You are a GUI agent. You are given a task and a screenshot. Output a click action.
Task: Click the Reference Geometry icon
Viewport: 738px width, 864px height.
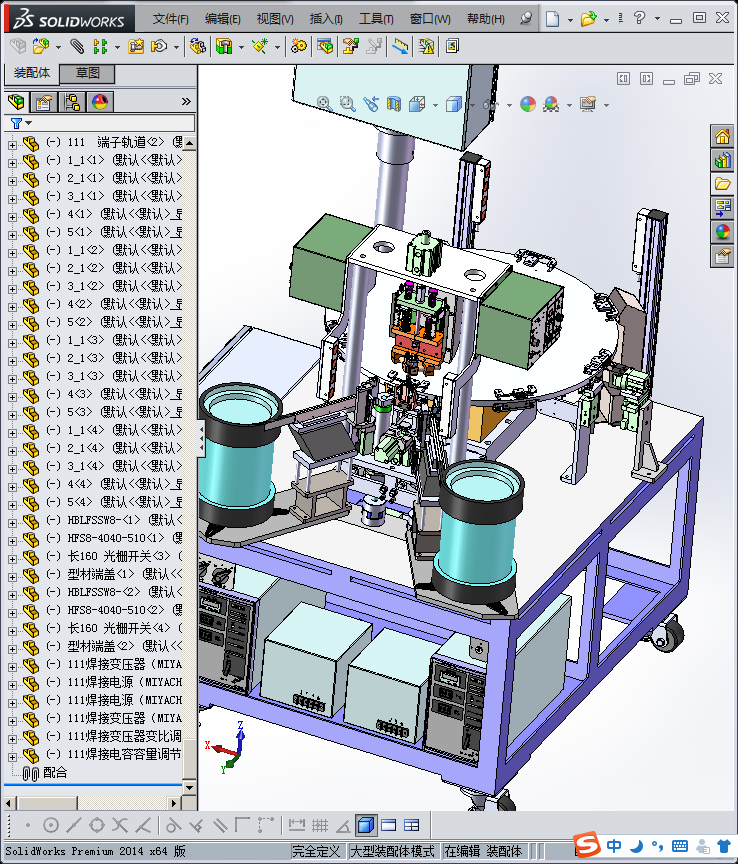coord(260,47)
